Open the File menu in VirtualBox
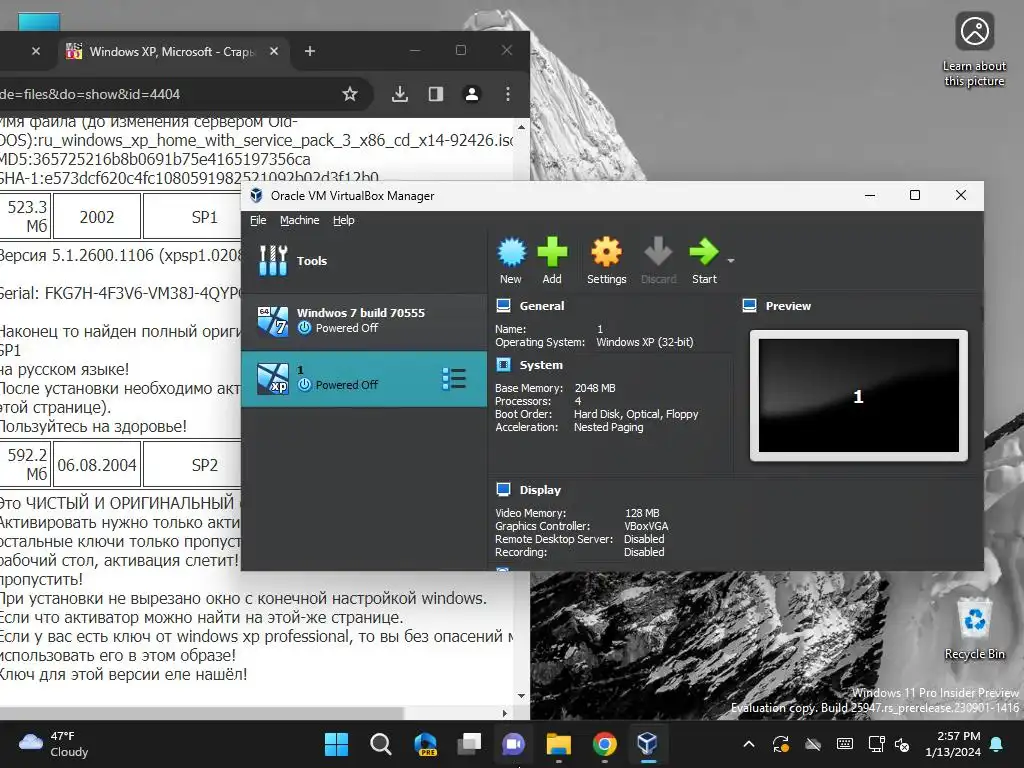This screenshot has width=1024, height=768. 258,220
